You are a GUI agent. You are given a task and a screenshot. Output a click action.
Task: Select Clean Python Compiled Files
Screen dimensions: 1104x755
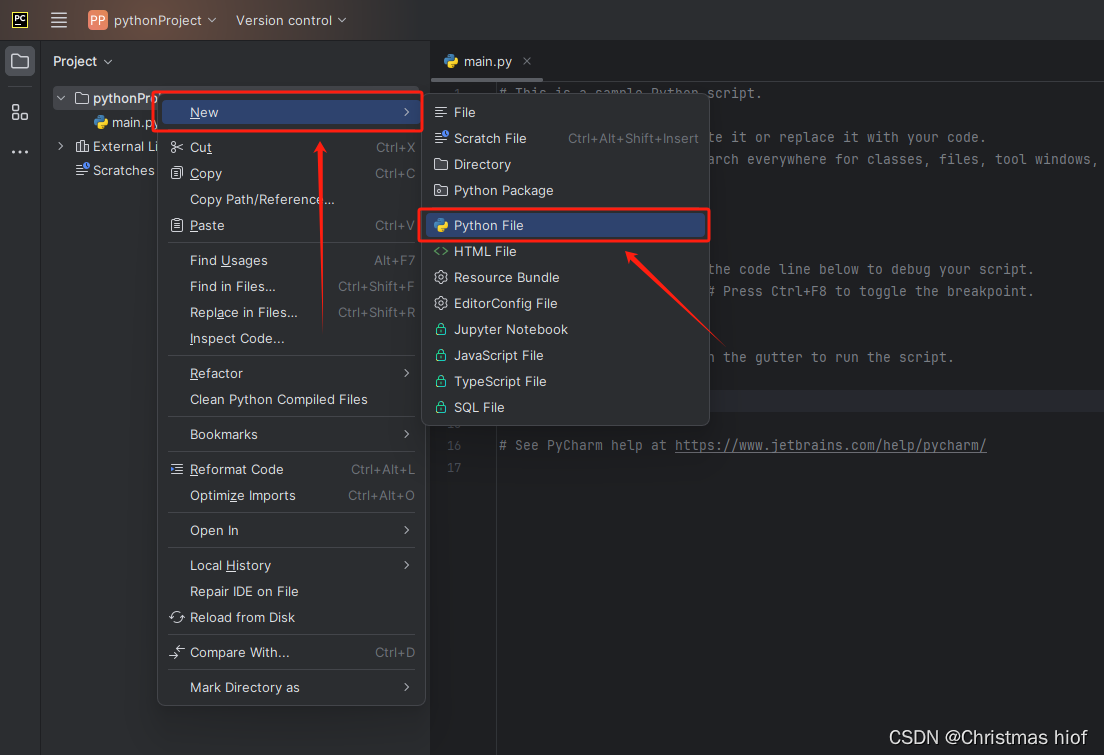291,399
